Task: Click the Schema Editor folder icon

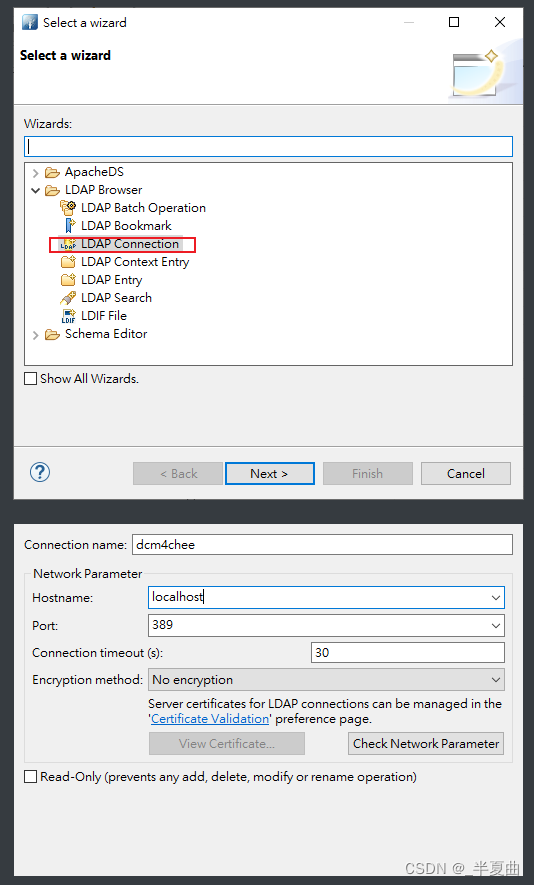Action: (x=52, y=334)
